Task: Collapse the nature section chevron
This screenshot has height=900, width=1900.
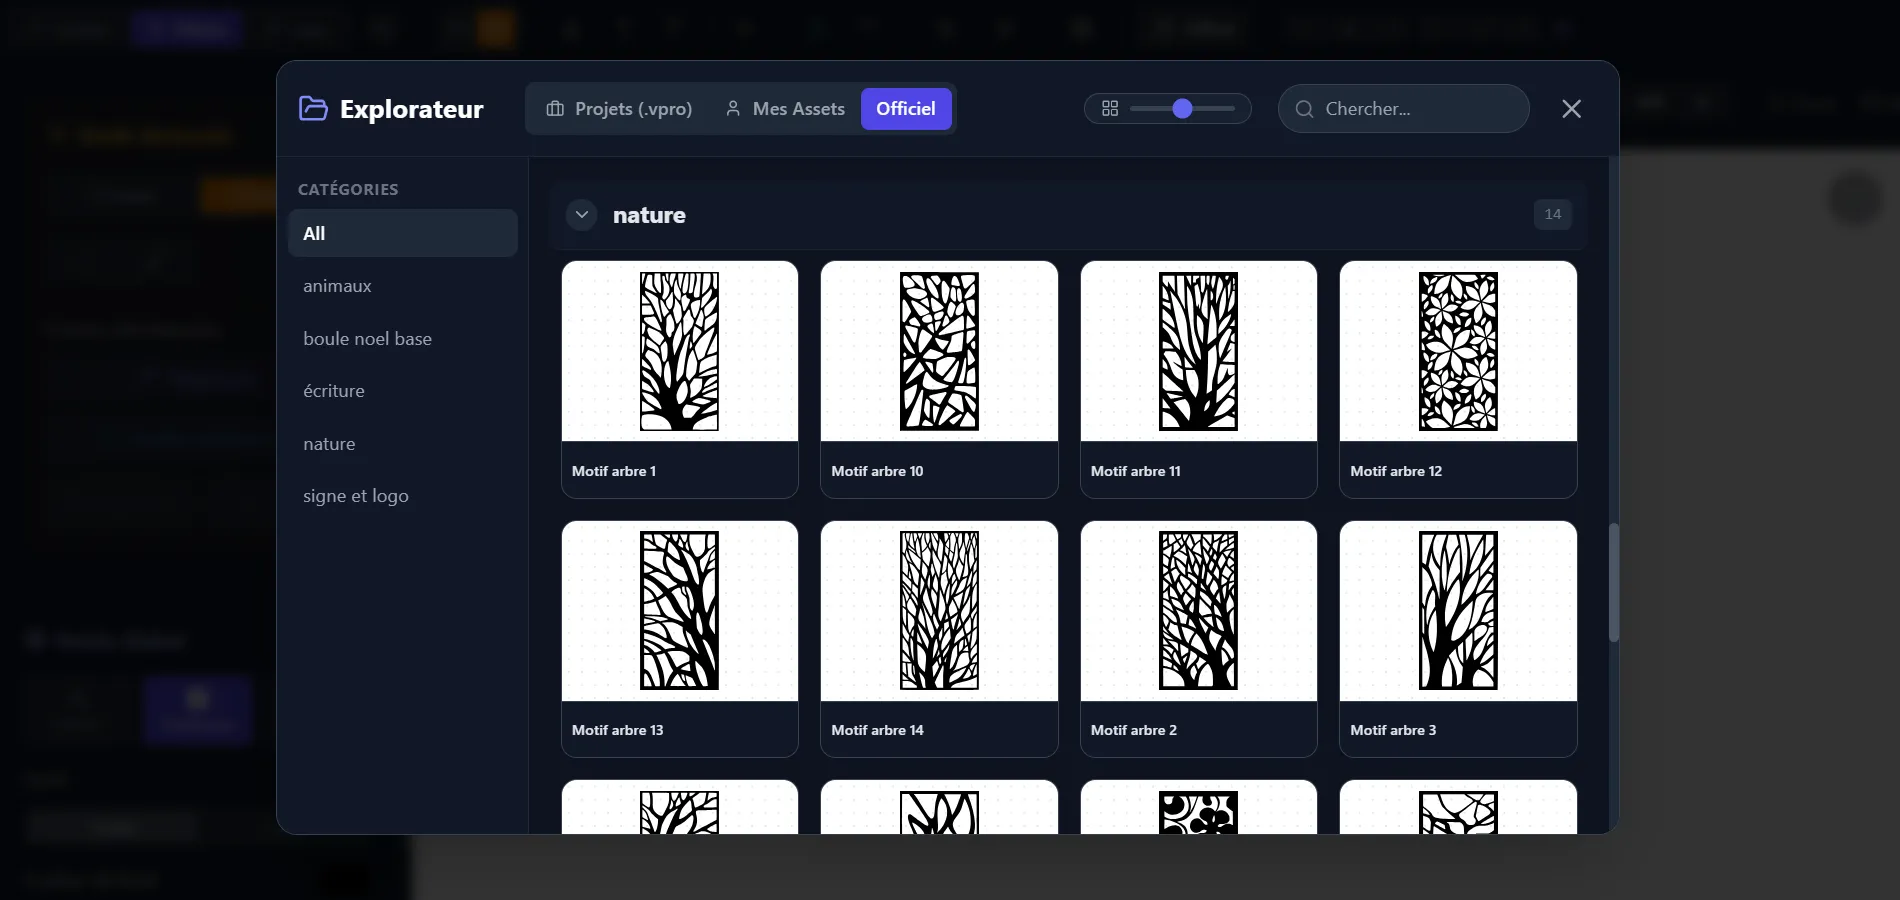Action: point(581,215)
